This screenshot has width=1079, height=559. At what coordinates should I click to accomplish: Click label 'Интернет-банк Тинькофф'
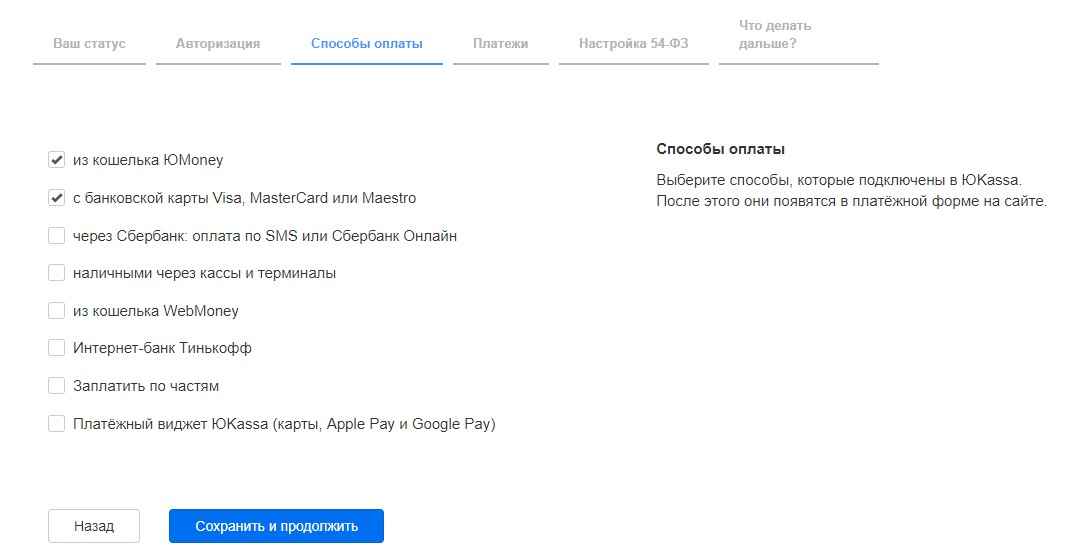(x=162, y=348)
